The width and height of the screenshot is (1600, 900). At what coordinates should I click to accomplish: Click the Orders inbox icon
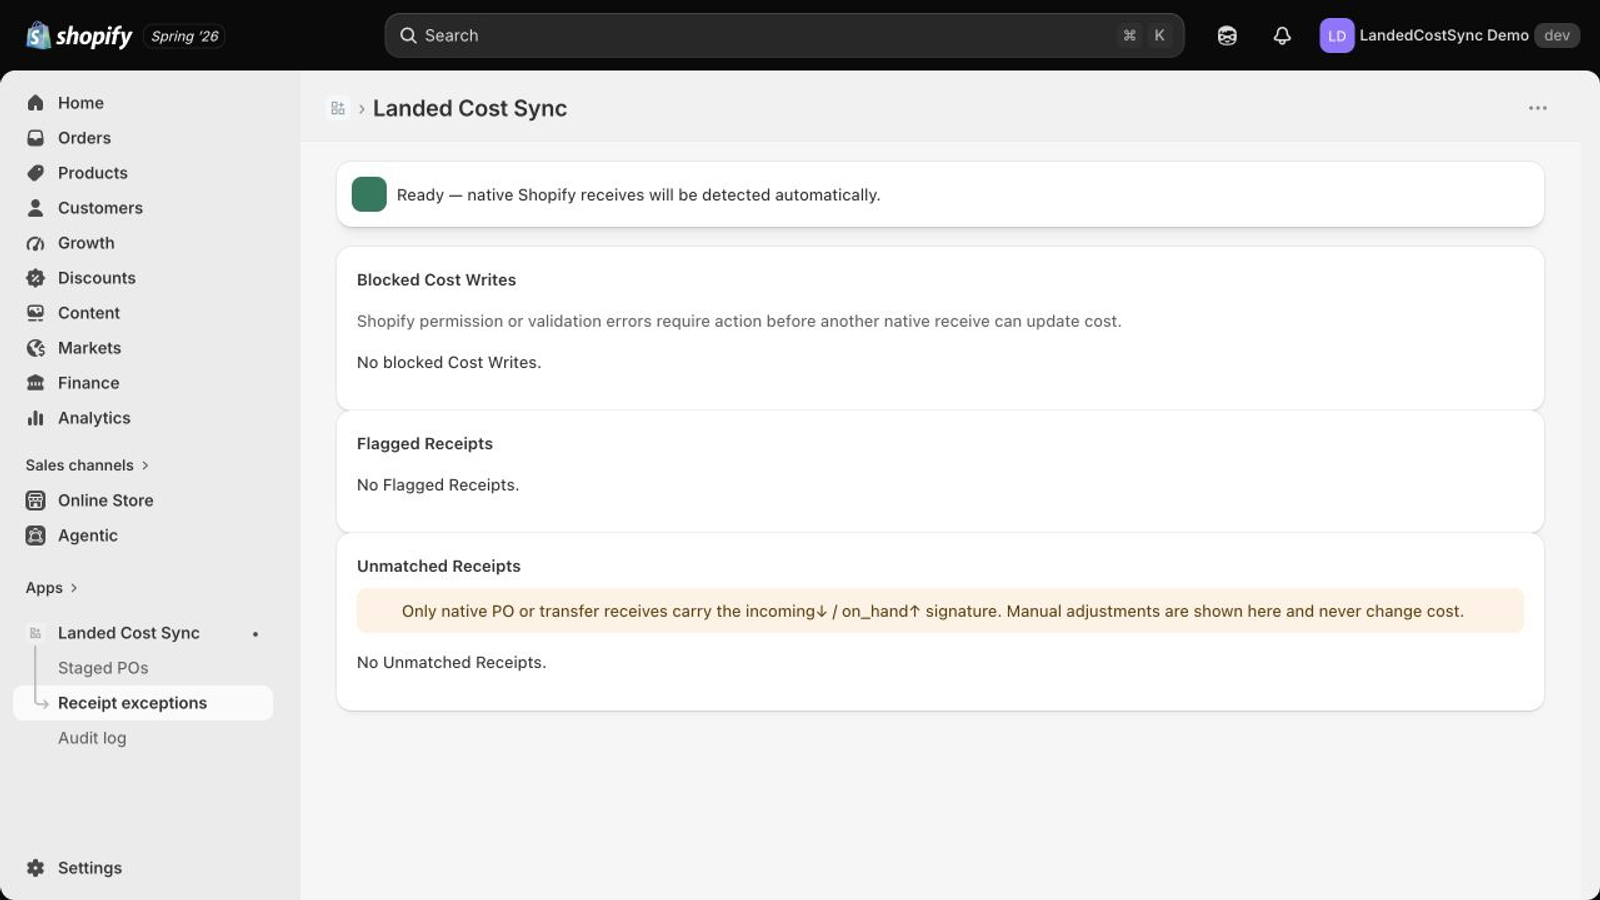pyautogui.click(x=36, y=138)
